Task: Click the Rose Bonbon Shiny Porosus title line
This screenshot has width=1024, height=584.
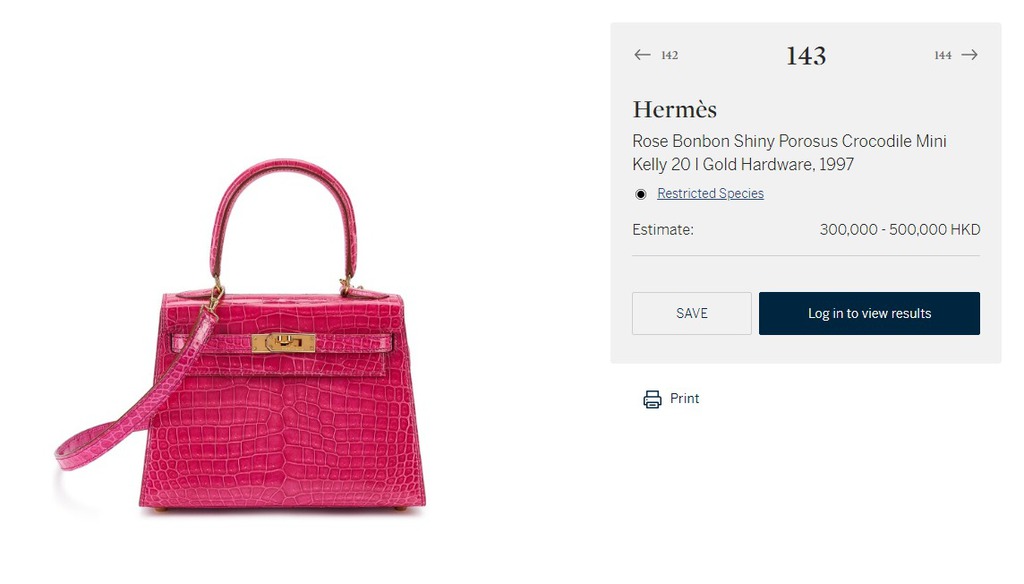Action: [789, 141]
